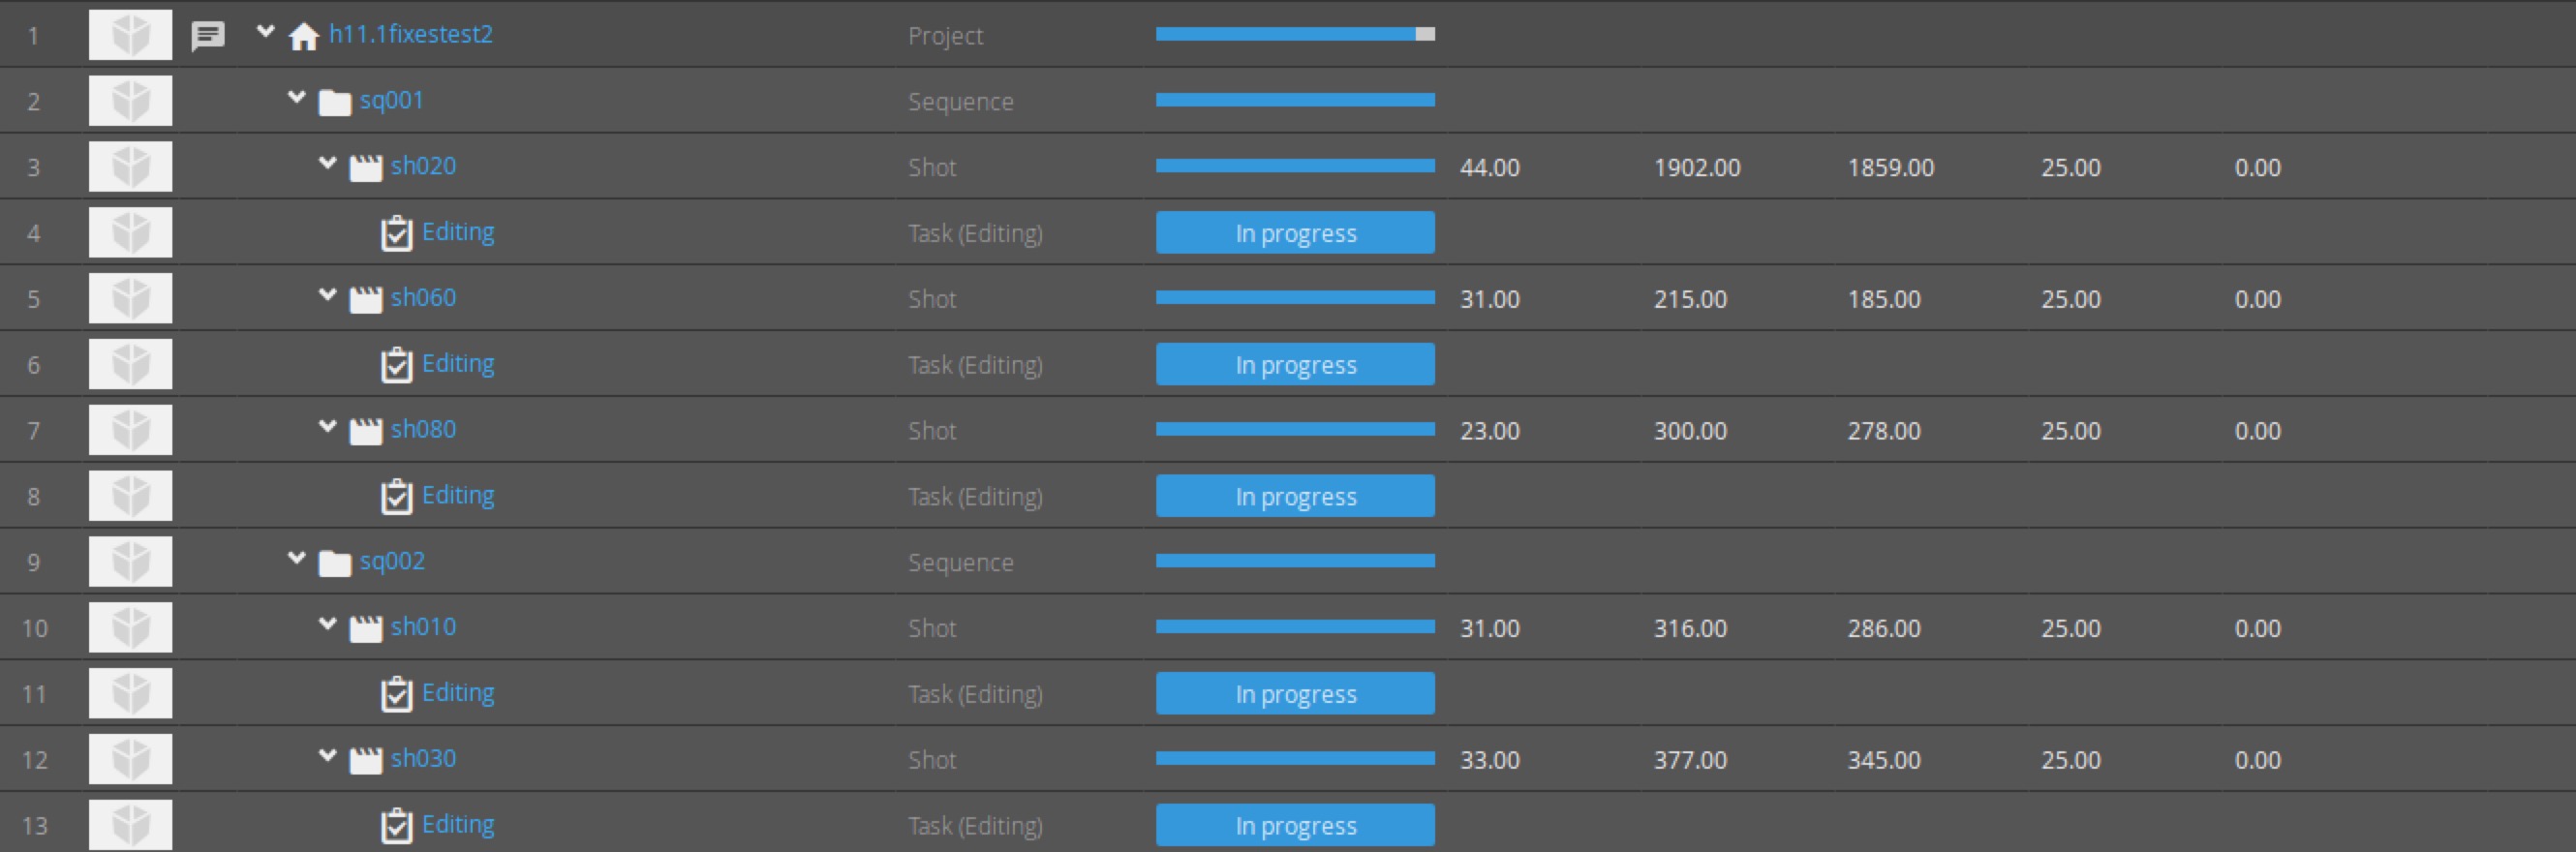Click the folder icon next to sq002

(x=334, y=563)
